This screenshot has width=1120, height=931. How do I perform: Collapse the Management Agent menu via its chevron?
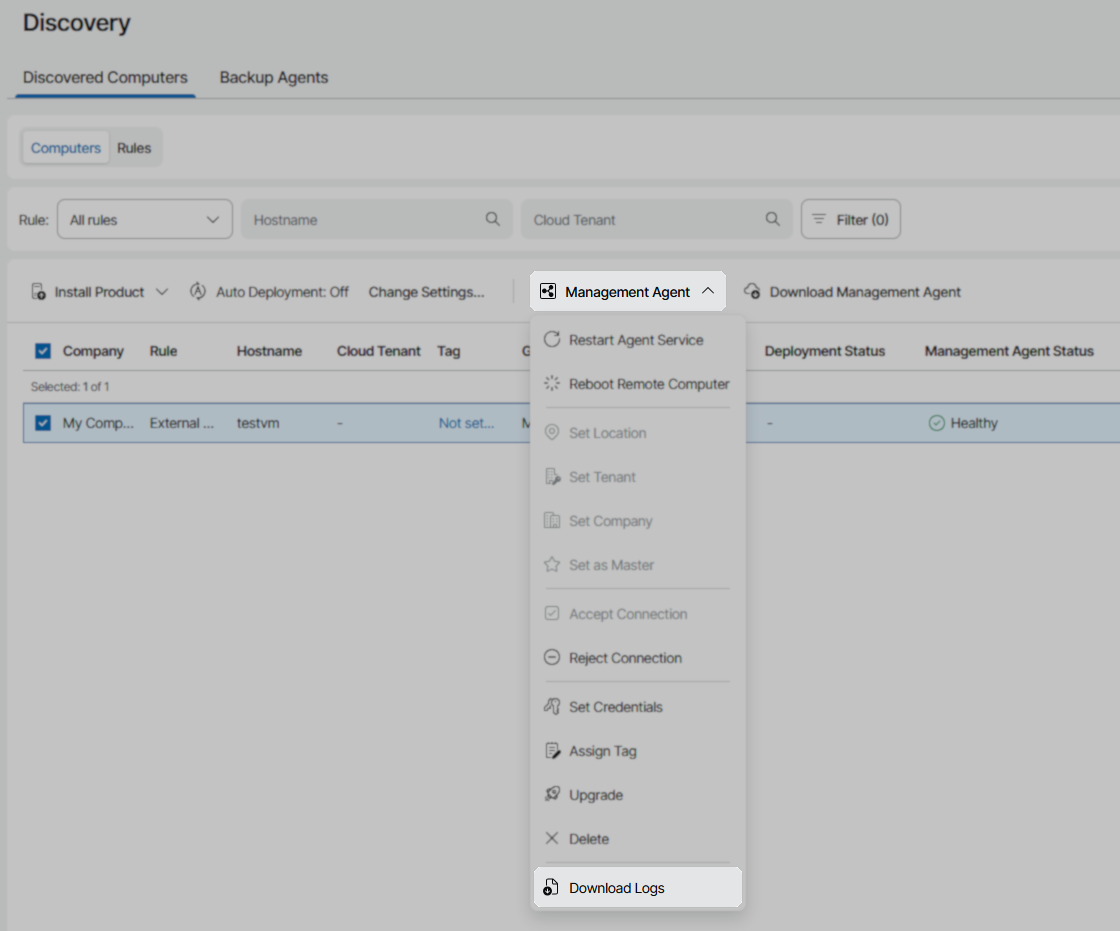[x=709, y=291]
